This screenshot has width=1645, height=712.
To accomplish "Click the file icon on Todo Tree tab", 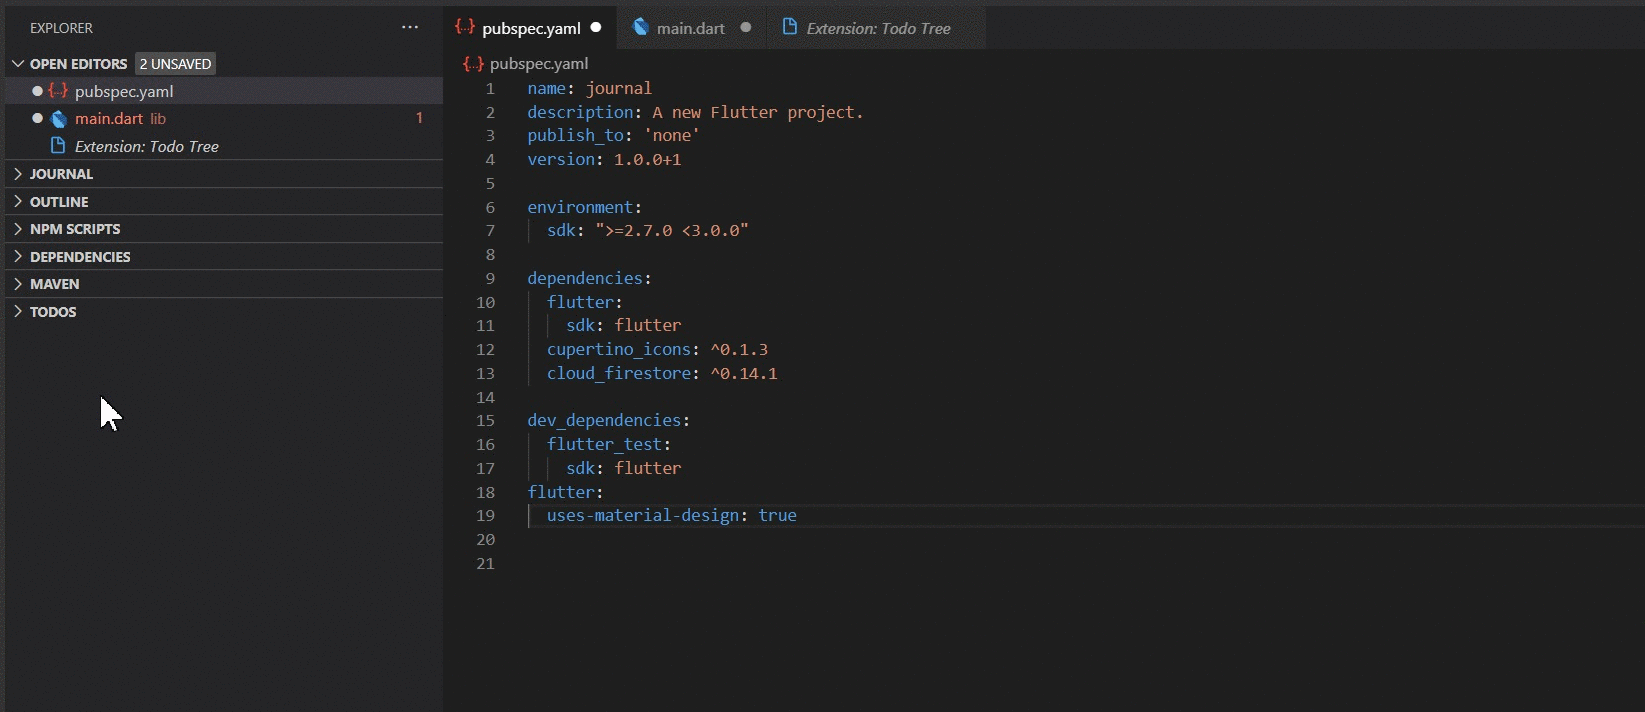I will click(x=790, y=28).
